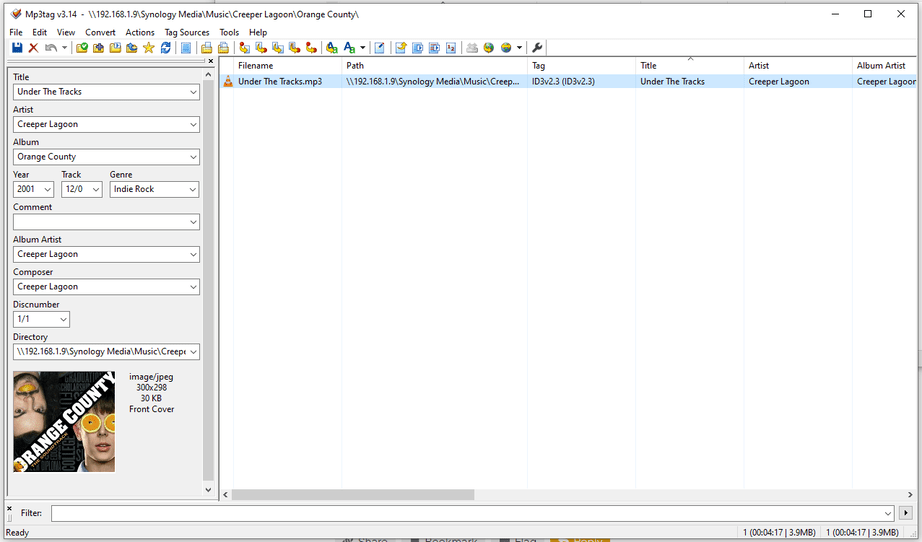Expand the Actions quick dropdown arrow
Viewport: 922px width, 542px height.
click(x=362, y=48)
